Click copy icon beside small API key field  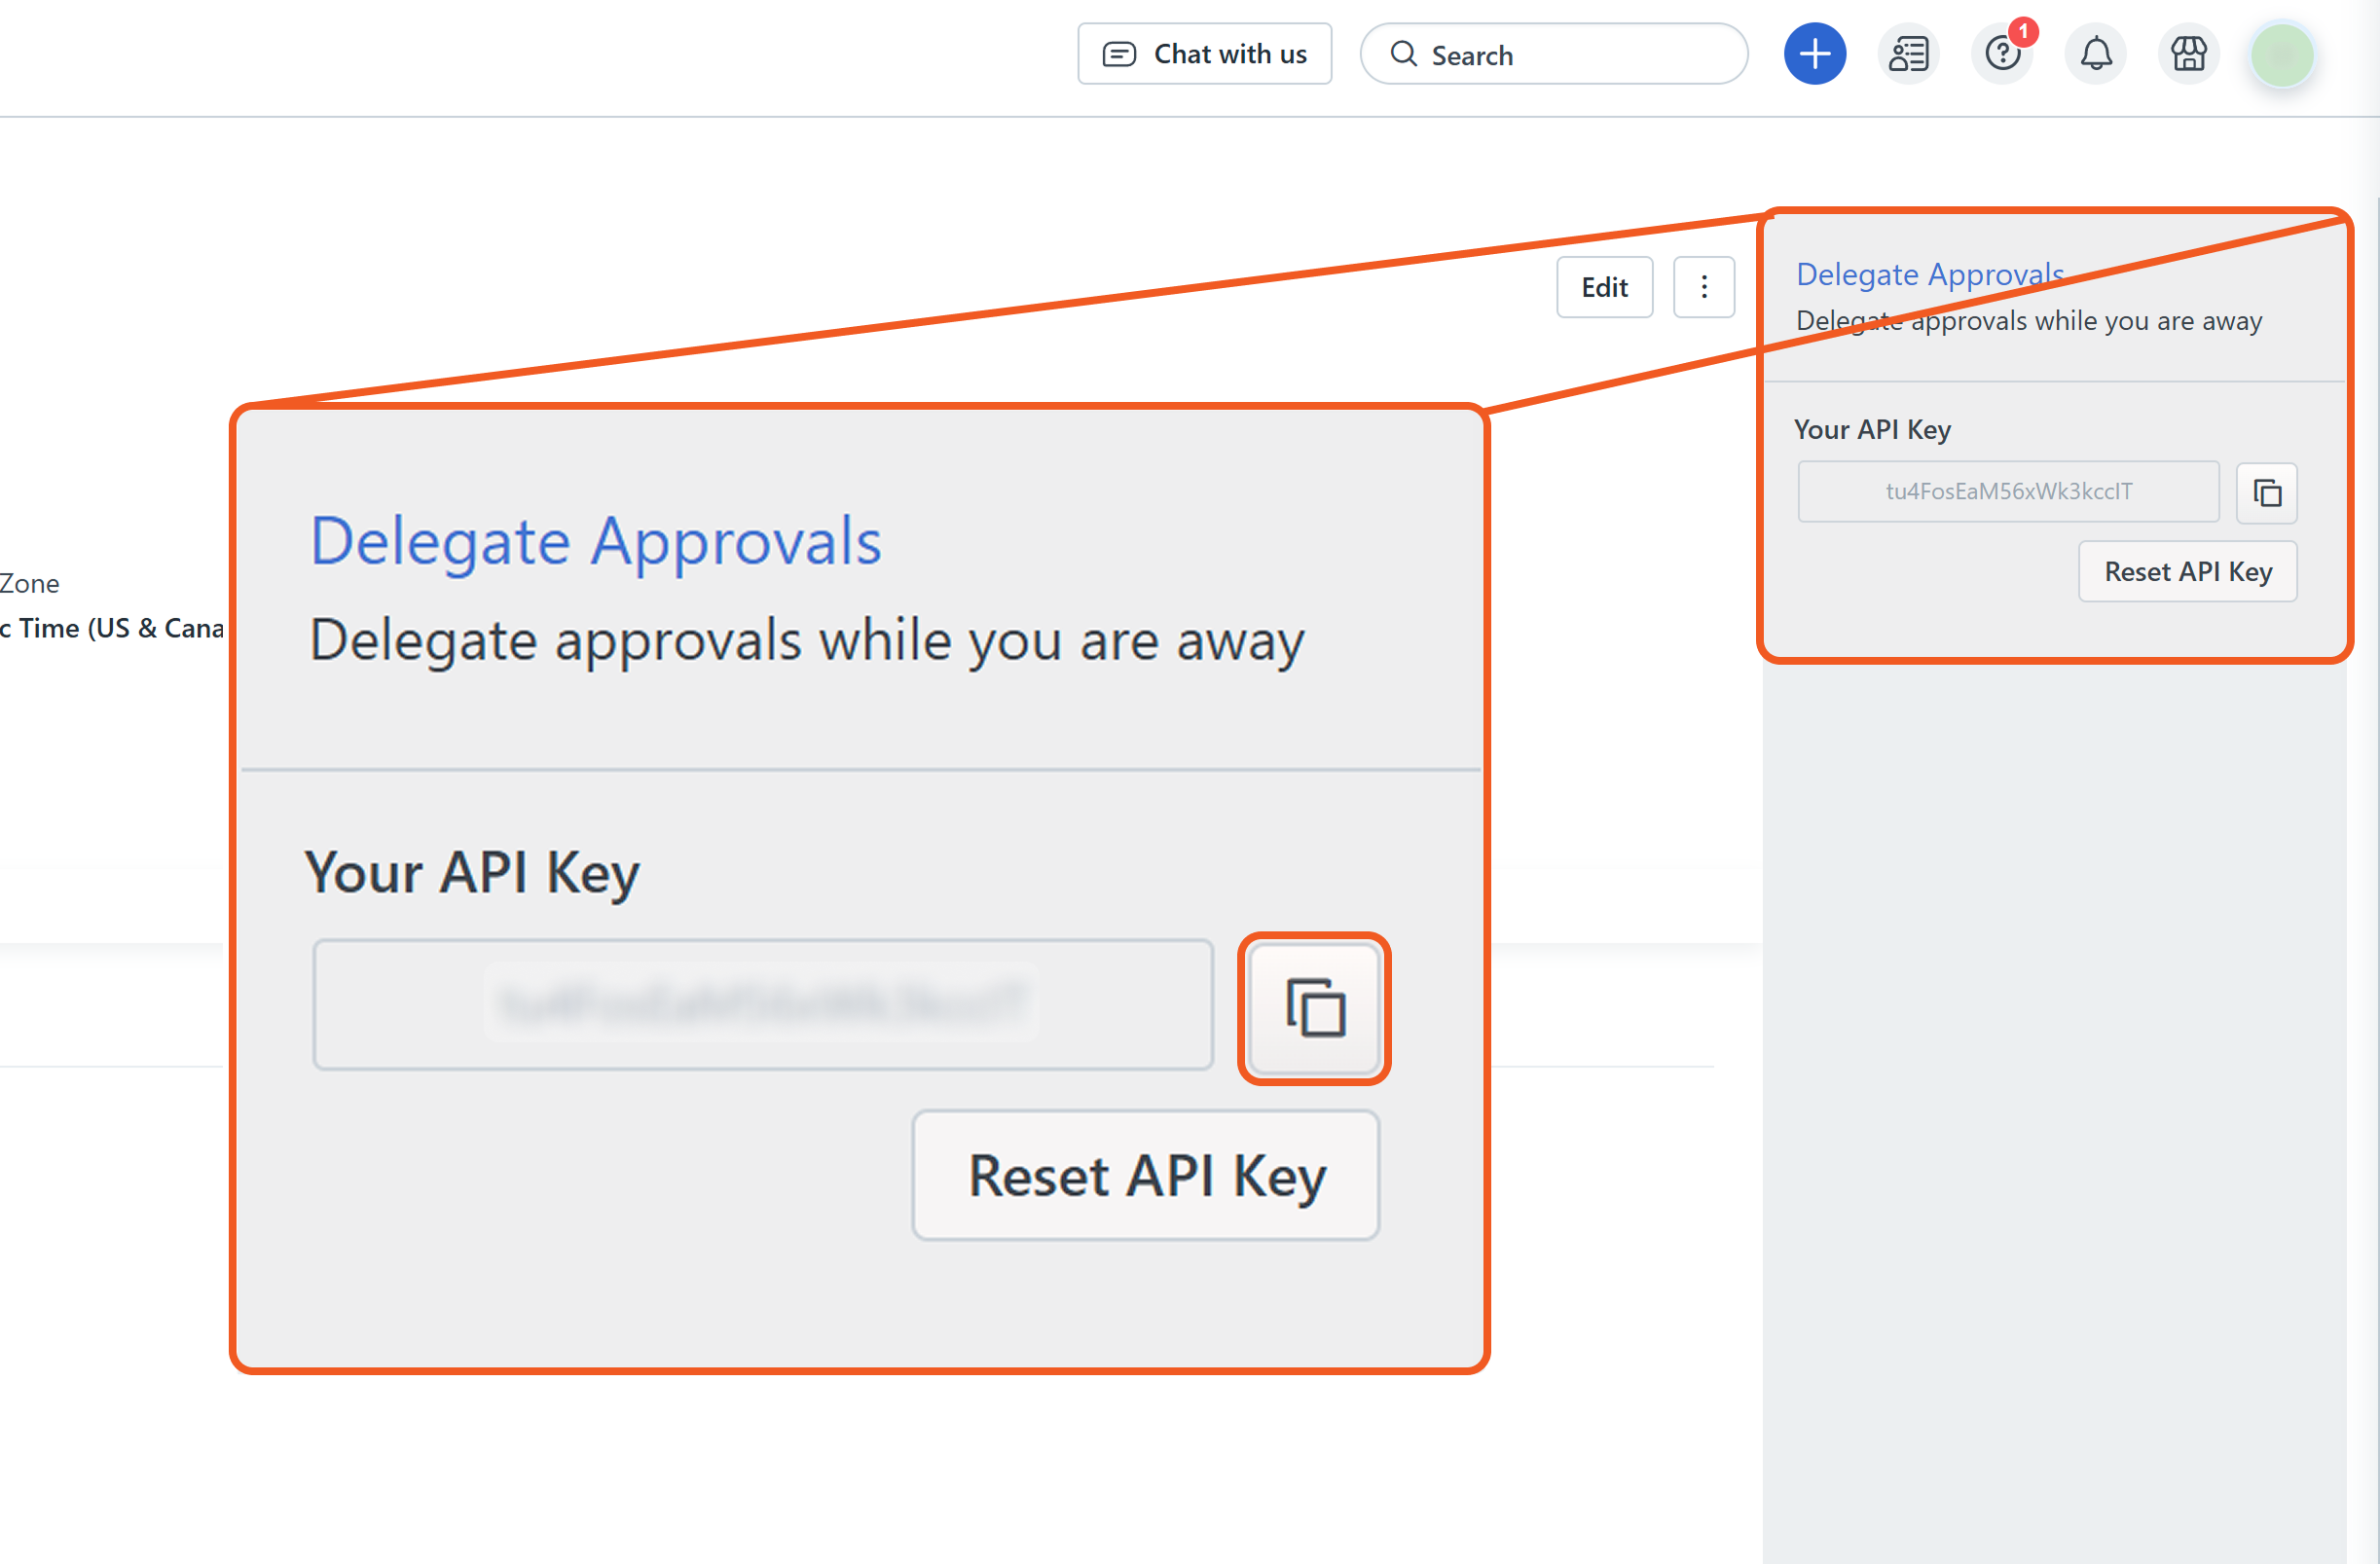[x=2266, y=492]
